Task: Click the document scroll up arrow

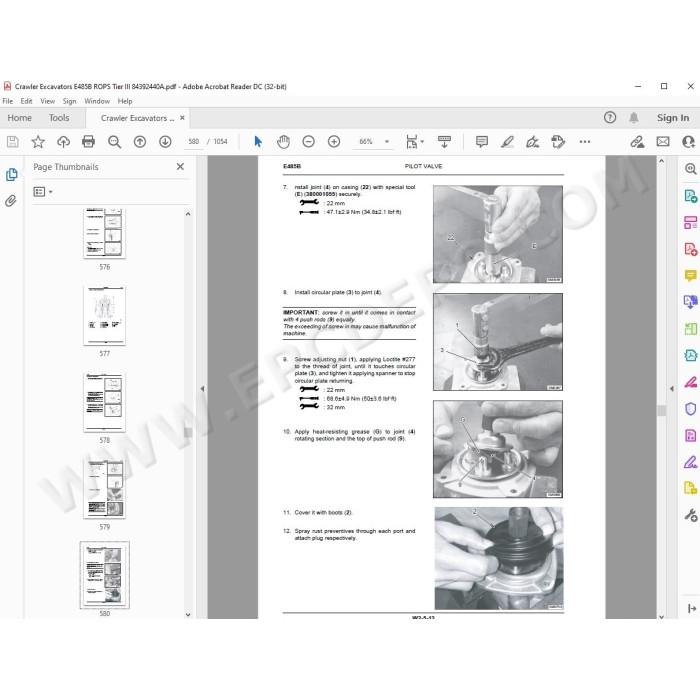Action: point(662,160)
